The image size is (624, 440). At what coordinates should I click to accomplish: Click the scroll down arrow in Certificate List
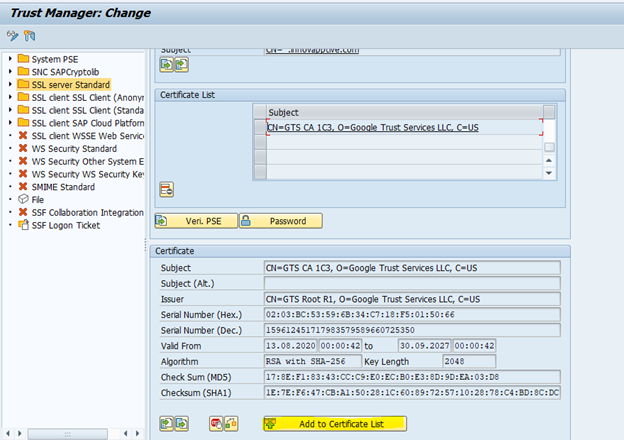pos(548,172)
